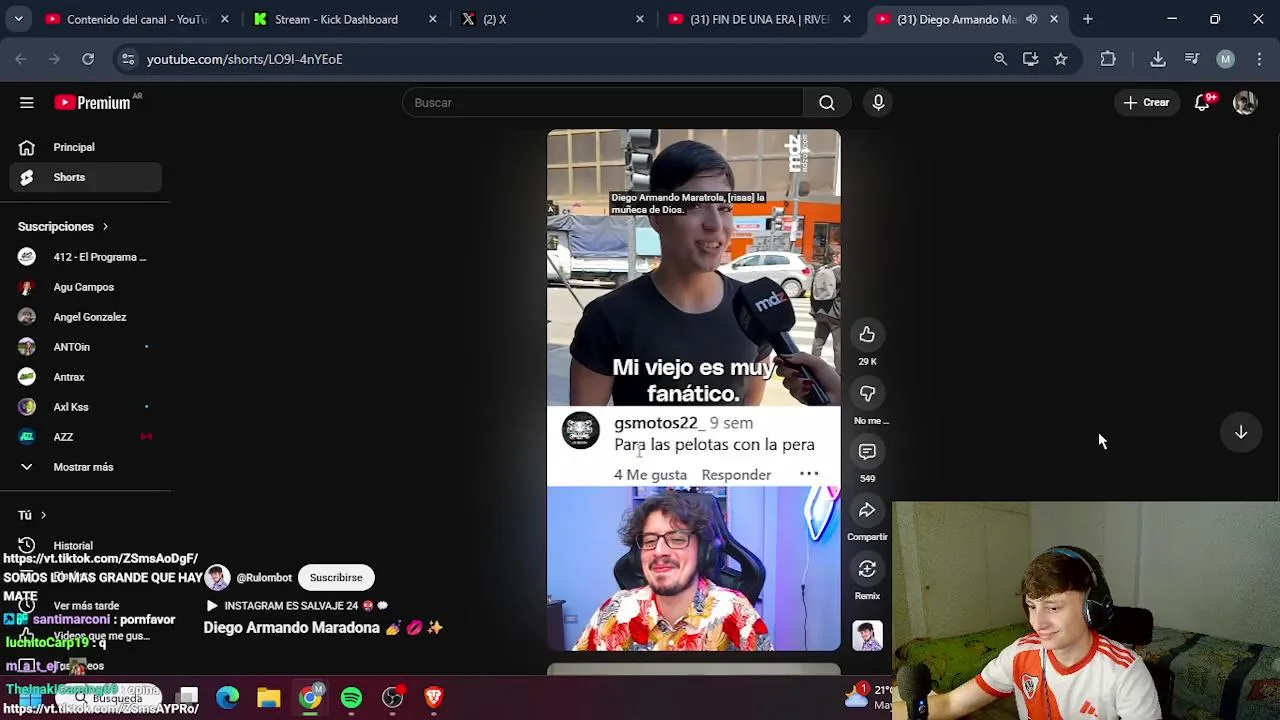Image resolution: width=1280 pixels, height=720 pixels.
Task: Close the Kick Dashboard tab
Action: click(x=432, y=19)
